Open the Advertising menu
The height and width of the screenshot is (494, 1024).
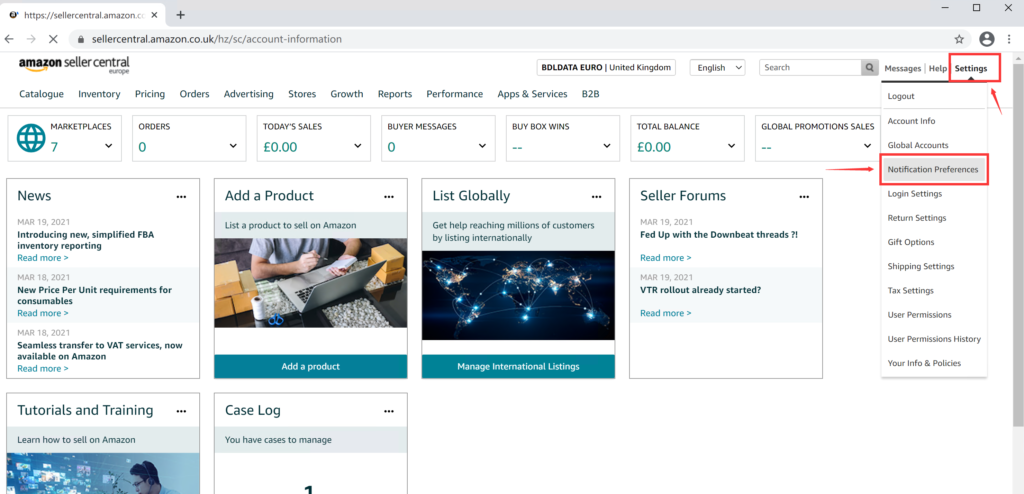tap(249, 94)
